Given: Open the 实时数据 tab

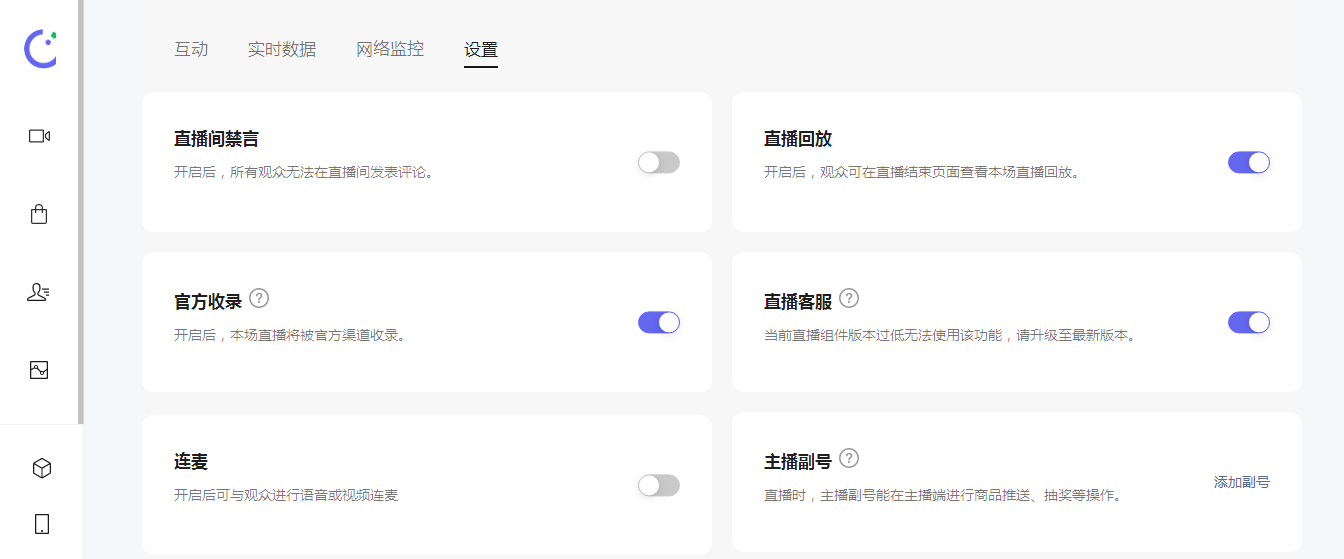Looking at the screenshot, I should [282, 49].
